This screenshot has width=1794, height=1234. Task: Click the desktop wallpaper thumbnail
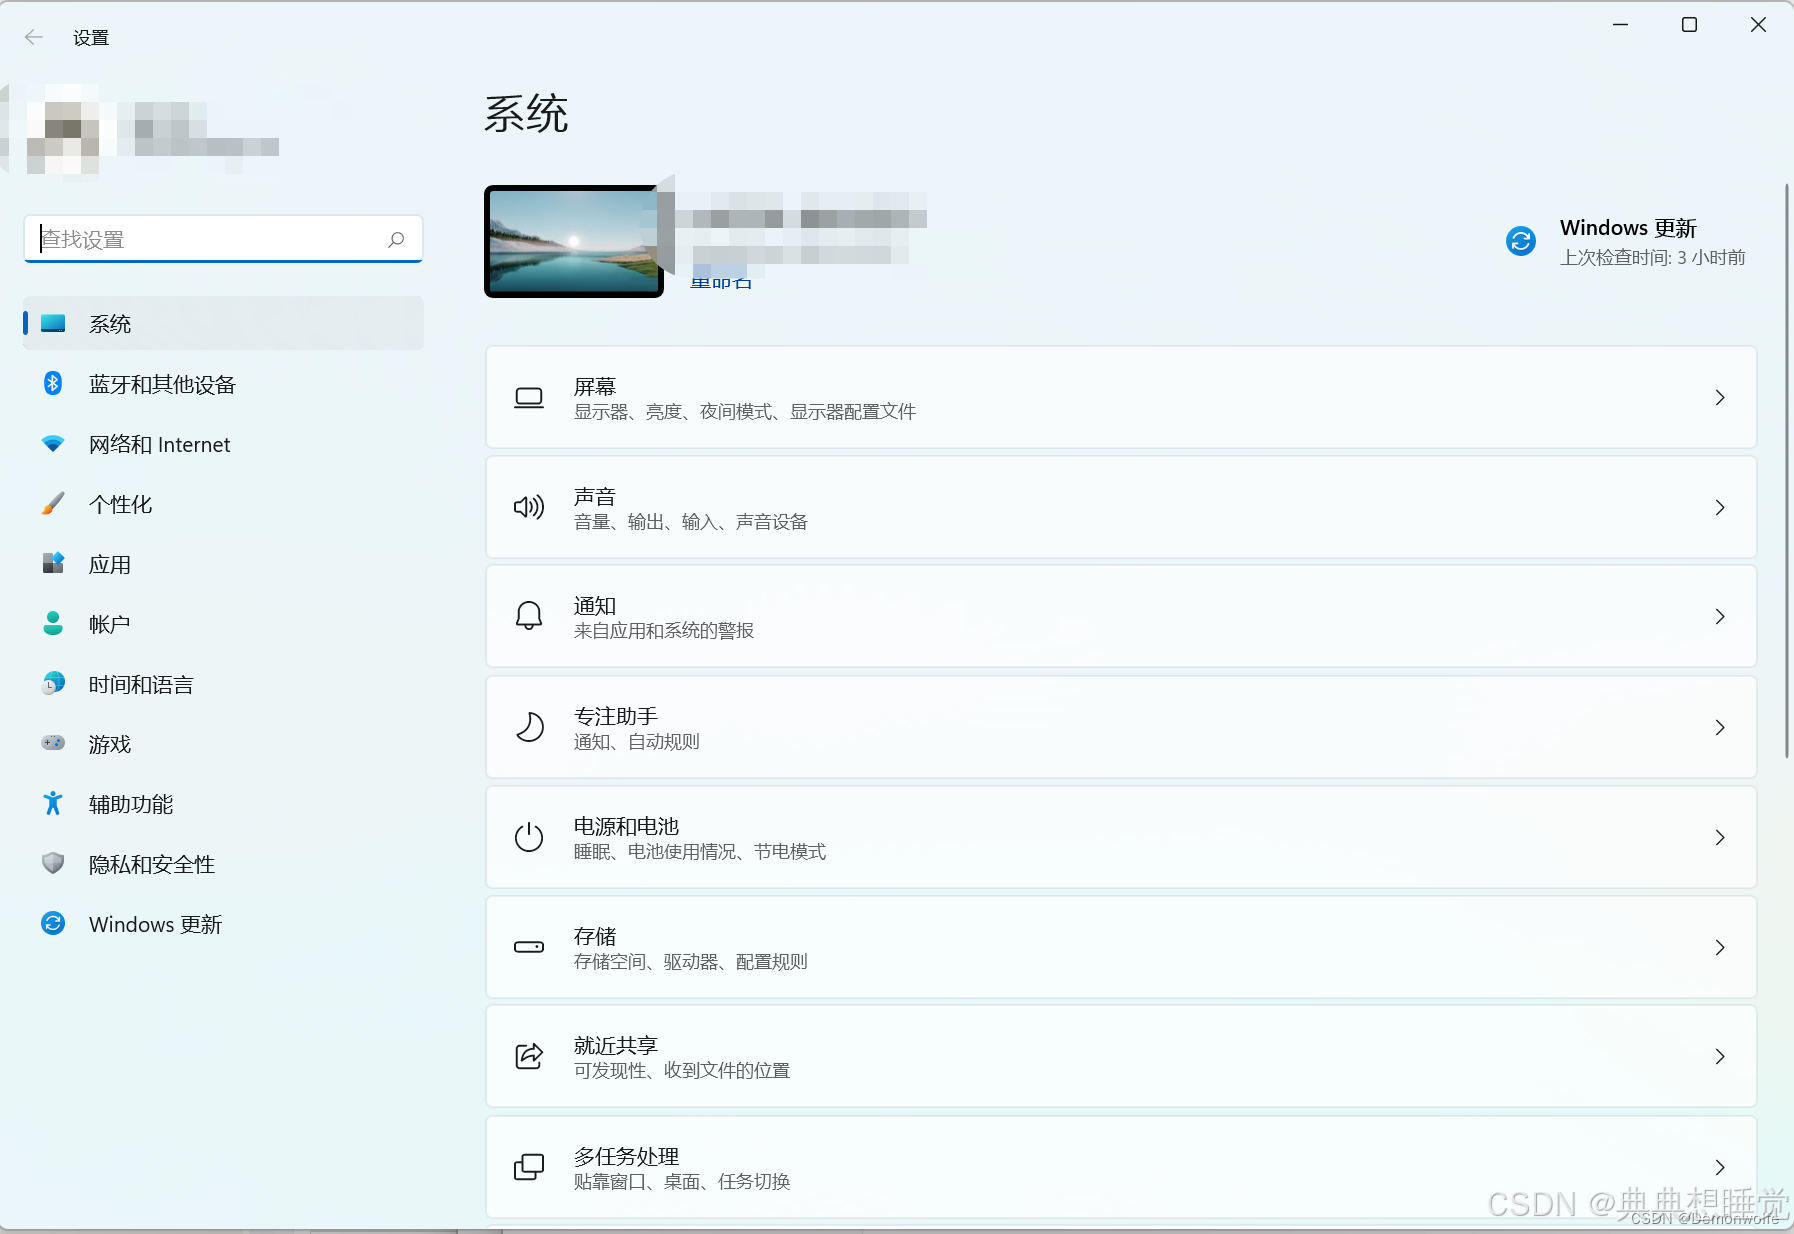pos(574,241)
